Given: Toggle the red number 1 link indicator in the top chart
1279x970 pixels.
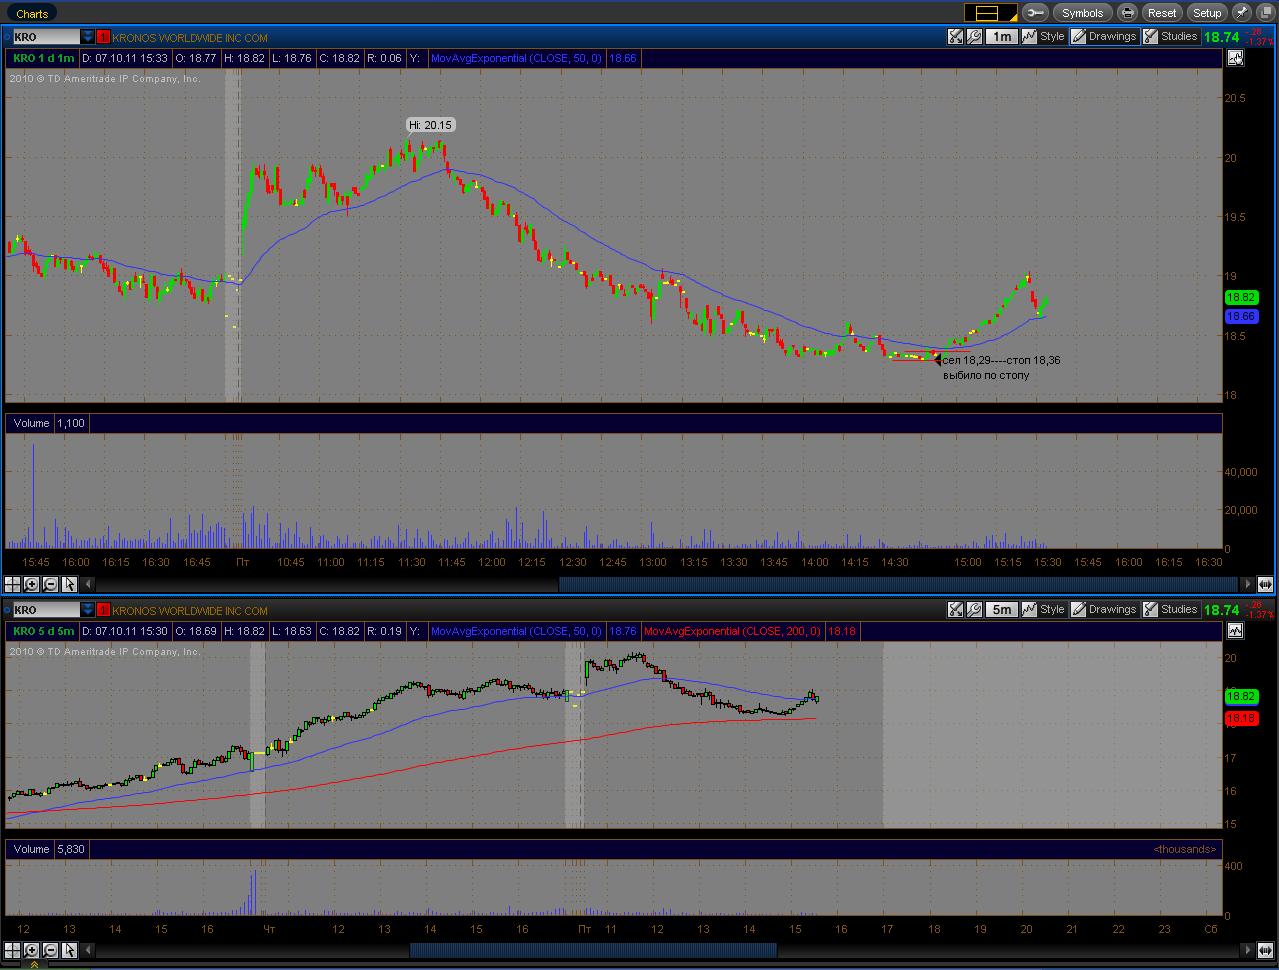Looking at the screenshot, I should pos(103,37).
